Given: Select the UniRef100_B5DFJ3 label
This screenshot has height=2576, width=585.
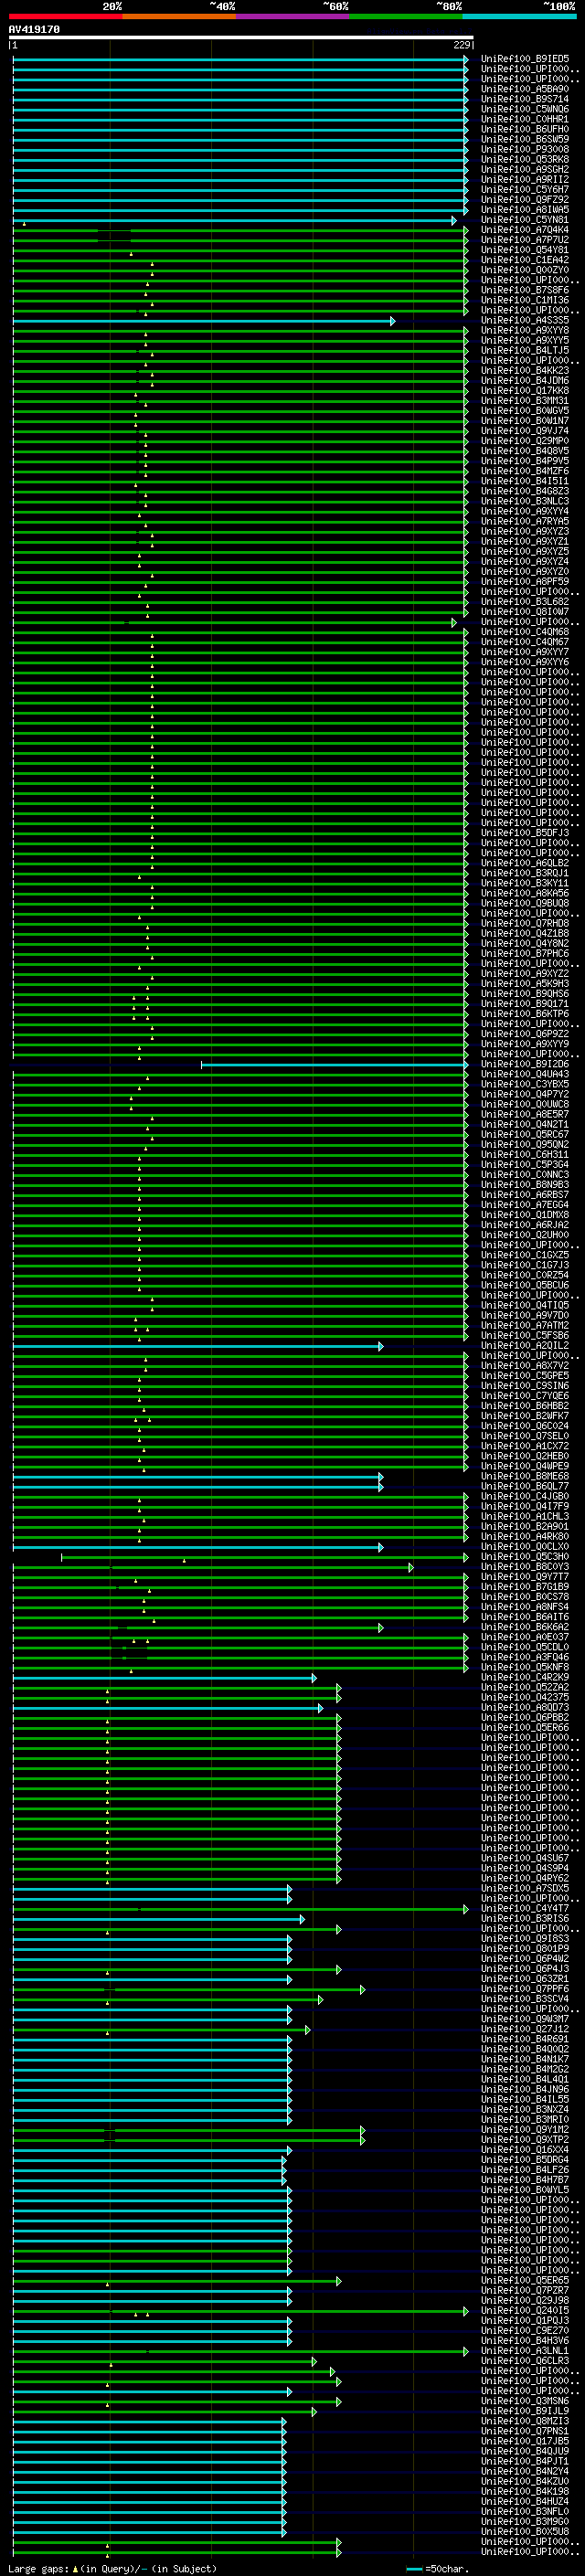Looking at the screenshot, I should [525, 833].
